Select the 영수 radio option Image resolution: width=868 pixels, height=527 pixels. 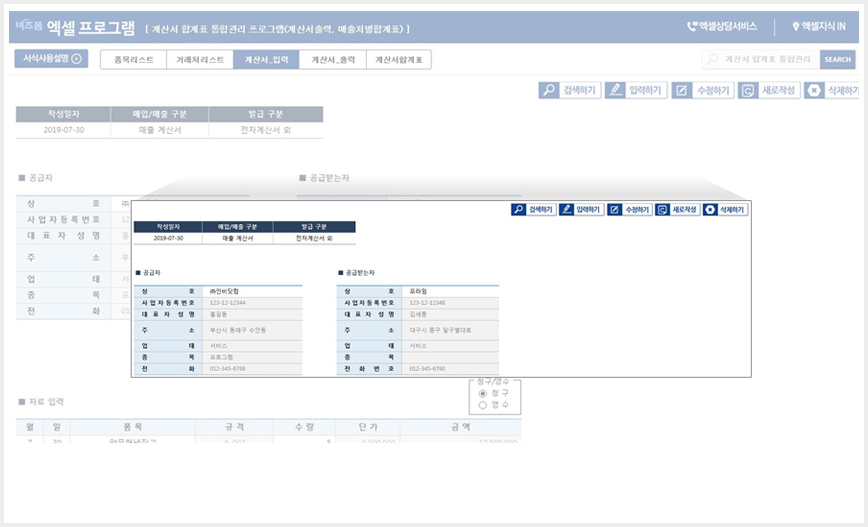tap(483, 405)
